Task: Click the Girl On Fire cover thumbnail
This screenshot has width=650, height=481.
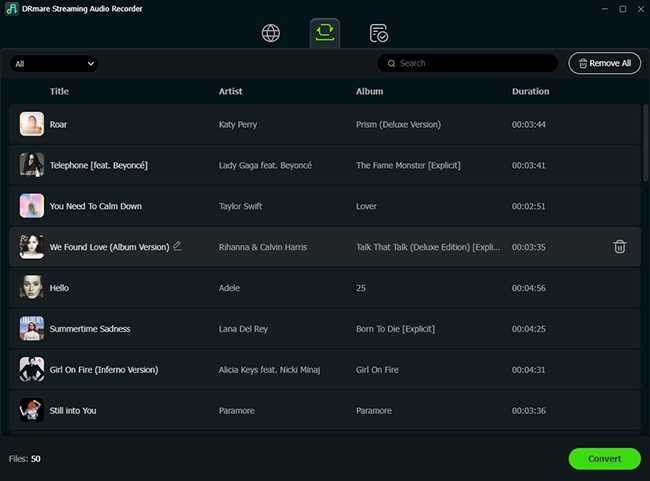Action: click(32, 369)
